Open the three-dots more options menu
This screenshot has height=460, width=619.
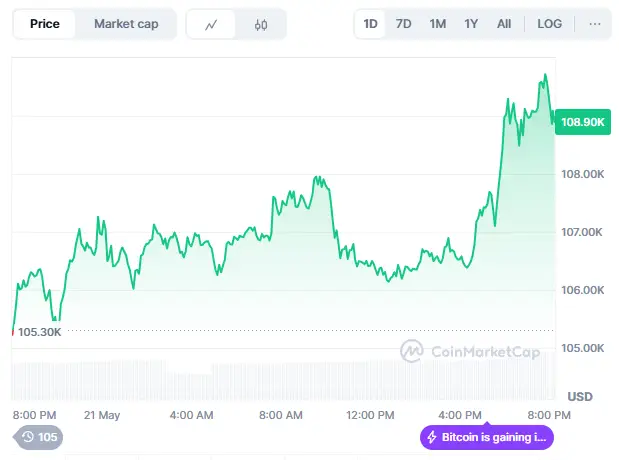coord(595,24)
